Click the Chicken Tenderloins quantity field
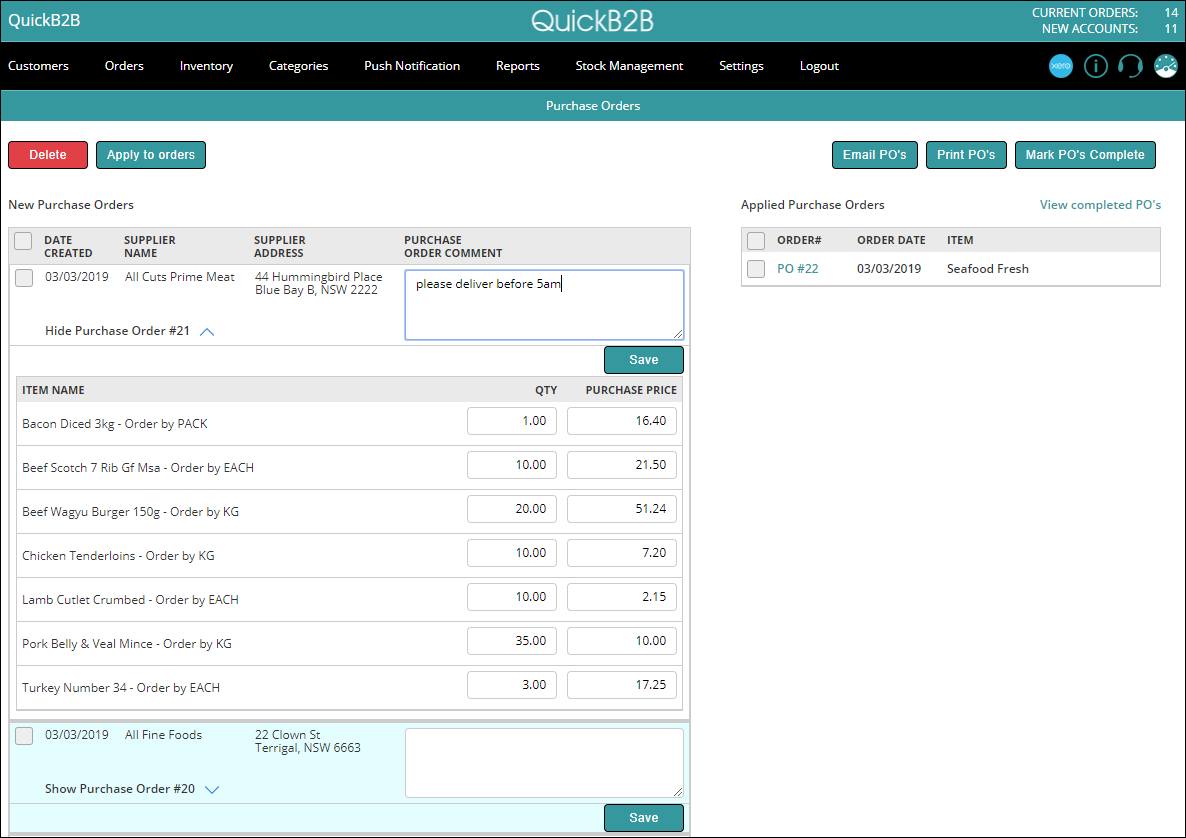The image size is (1186, 838). coord(511,553)
